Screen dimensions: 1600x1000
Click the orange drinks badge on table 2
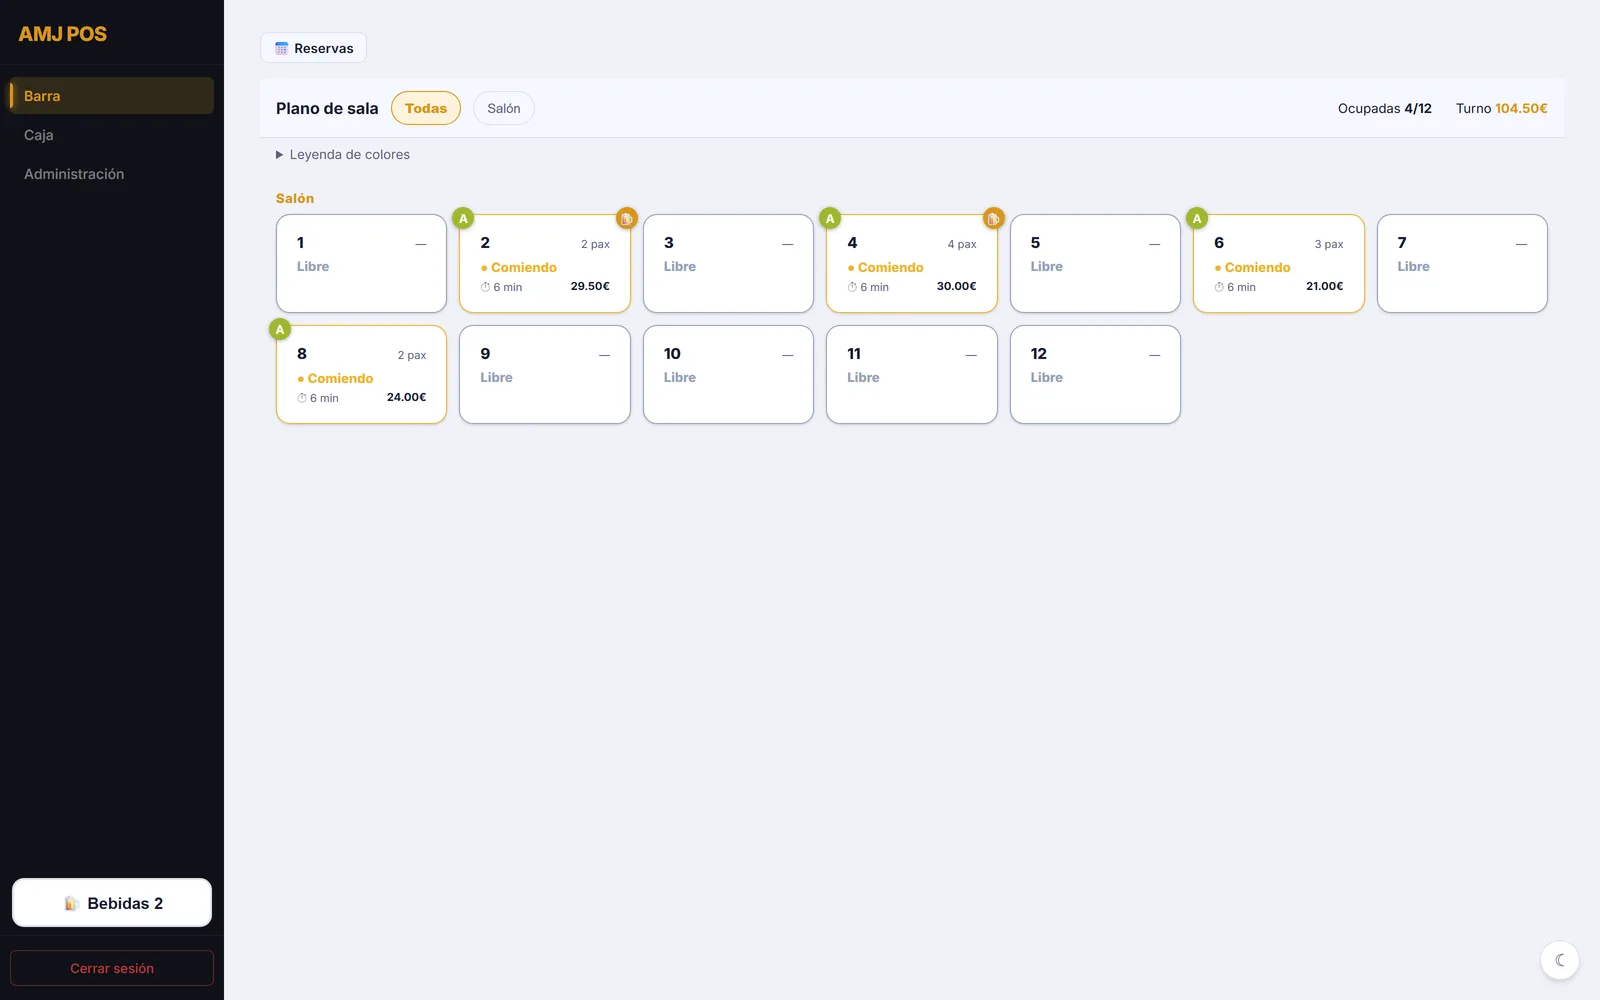pos(626,218)
